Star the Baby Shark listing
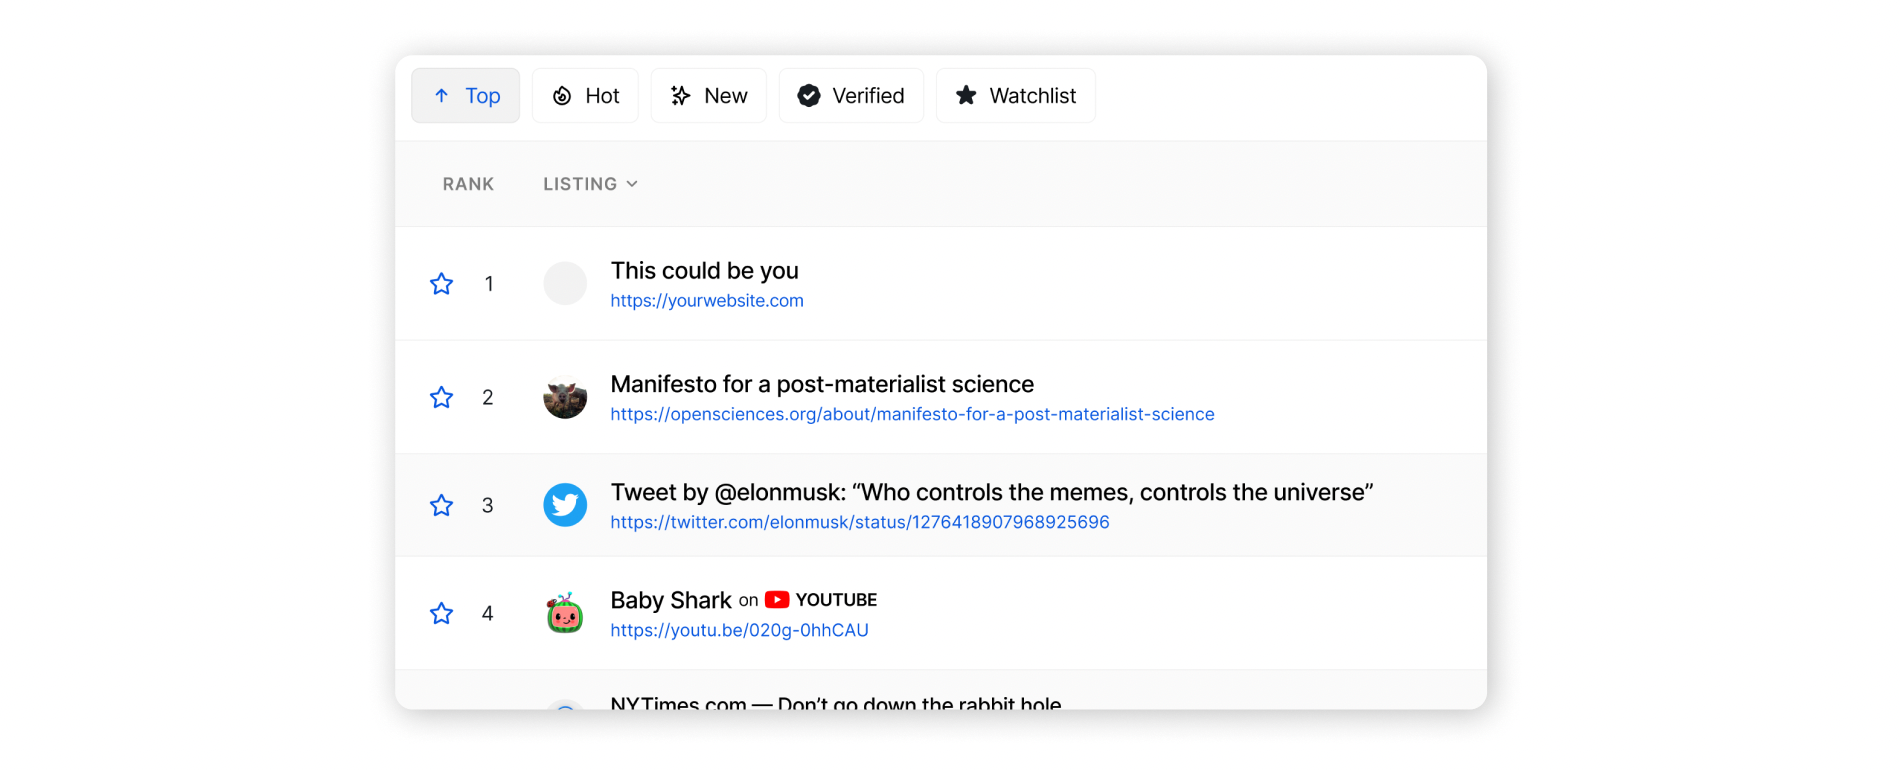This screenshot has width=1900, height=770. click(441, 614)
